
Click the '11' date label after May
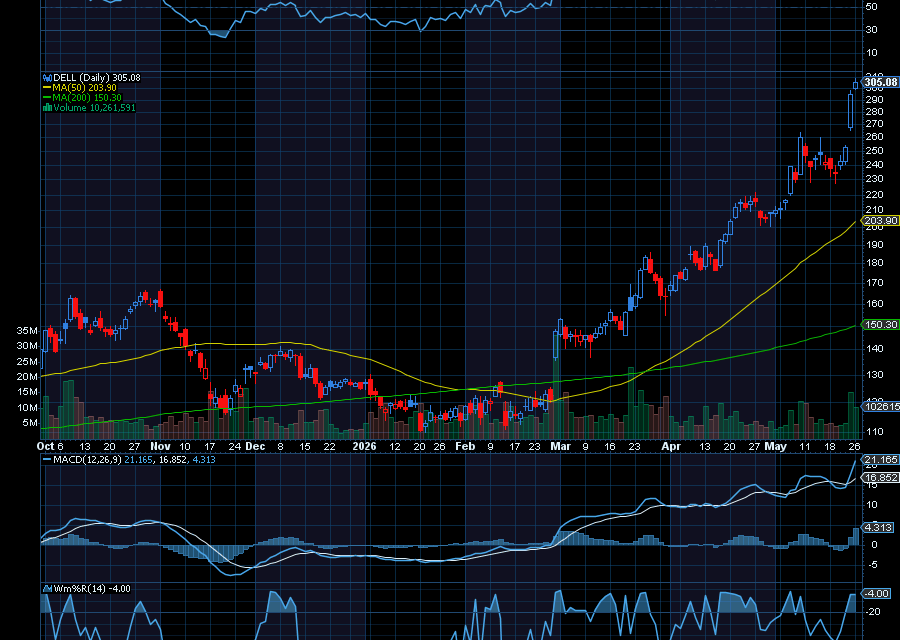coord(805,447)
